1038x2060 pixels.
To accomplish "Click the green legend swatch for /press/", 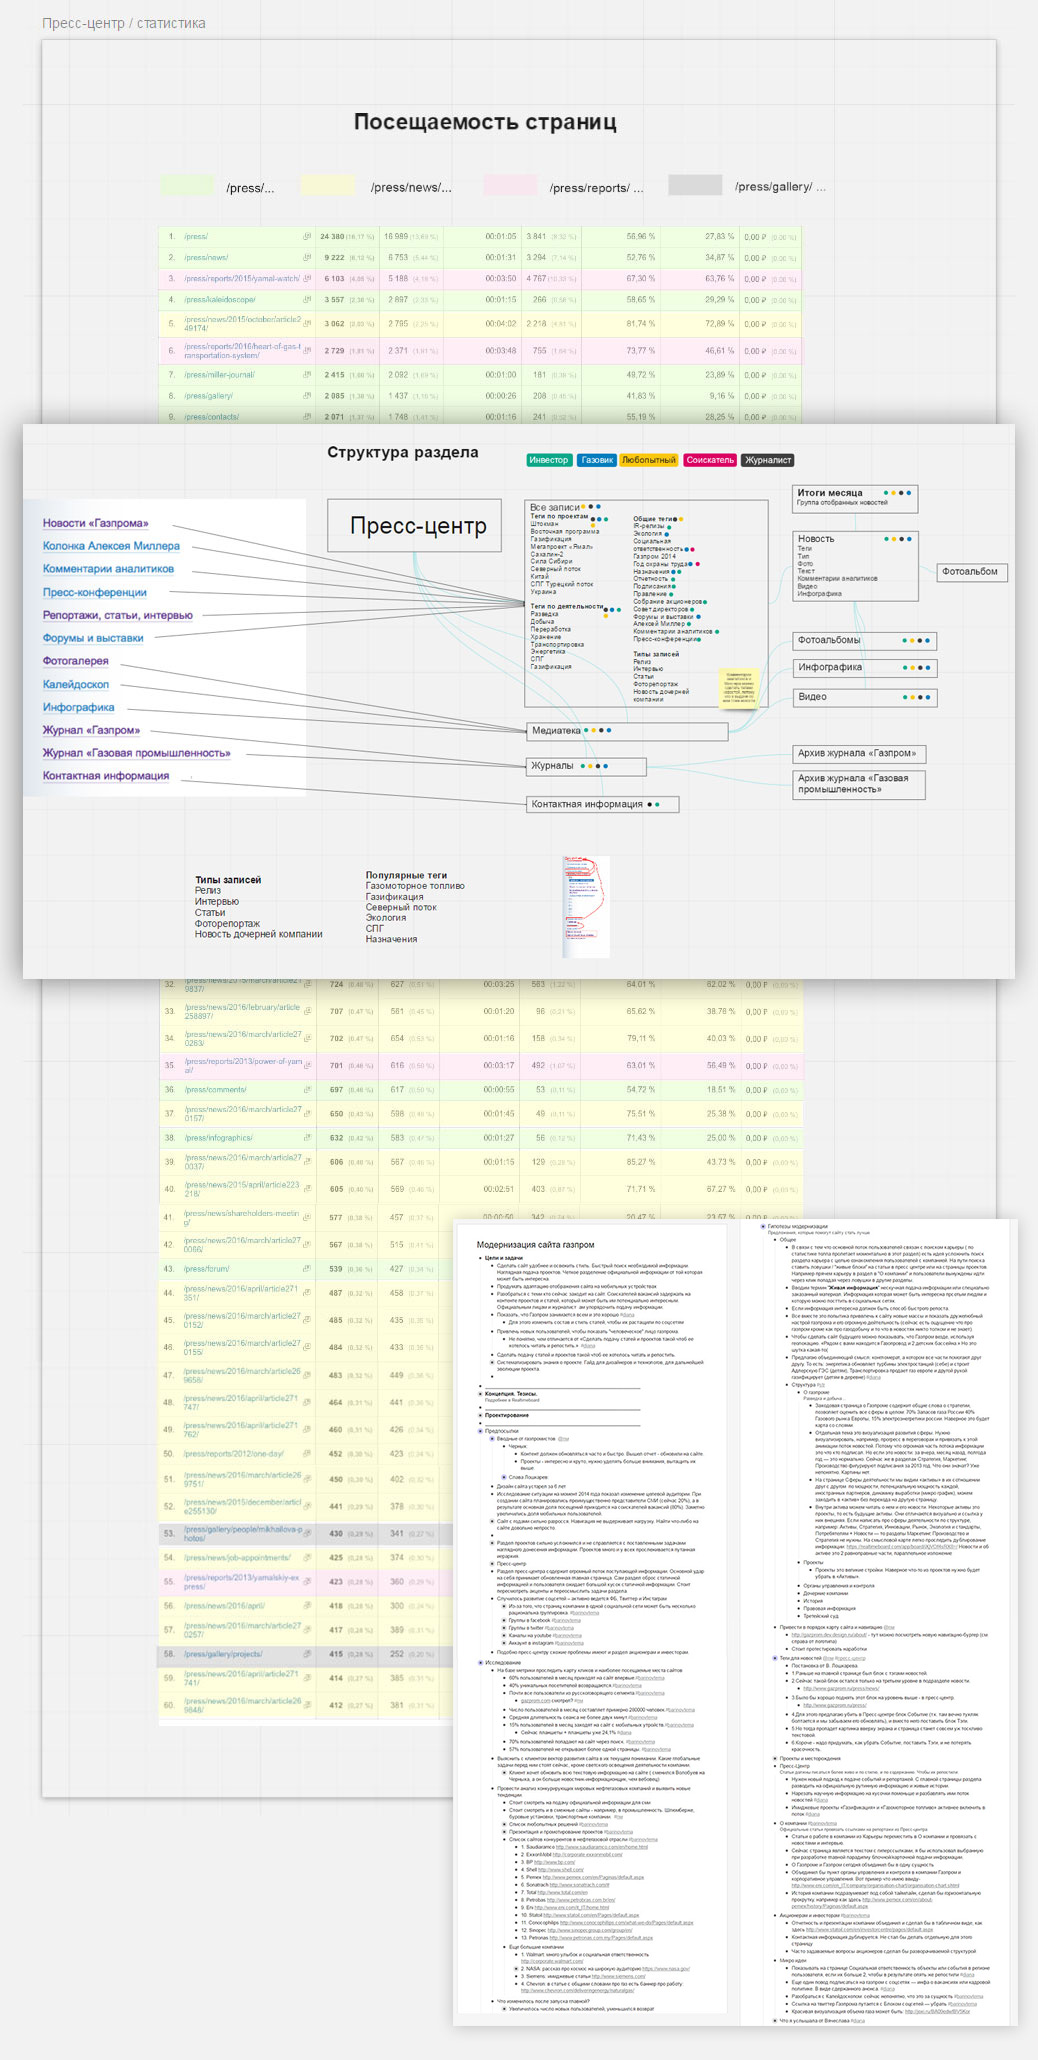I will pyautogui.click(x=187, y=186).
